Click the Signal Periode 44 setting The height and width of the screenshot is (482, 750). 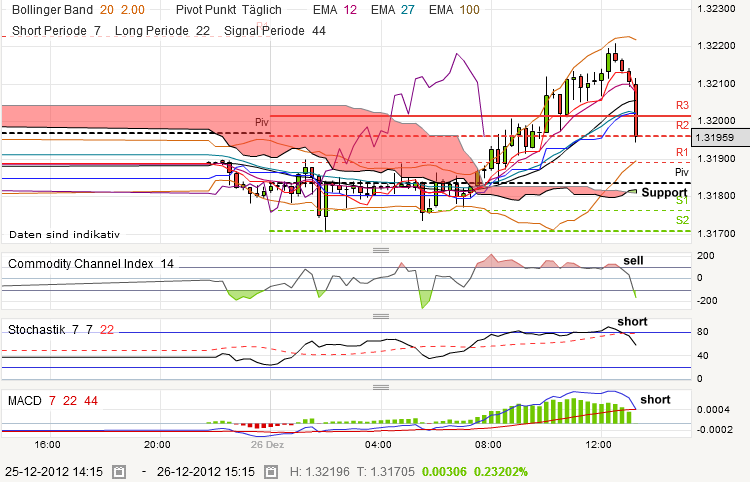point(275,31)
